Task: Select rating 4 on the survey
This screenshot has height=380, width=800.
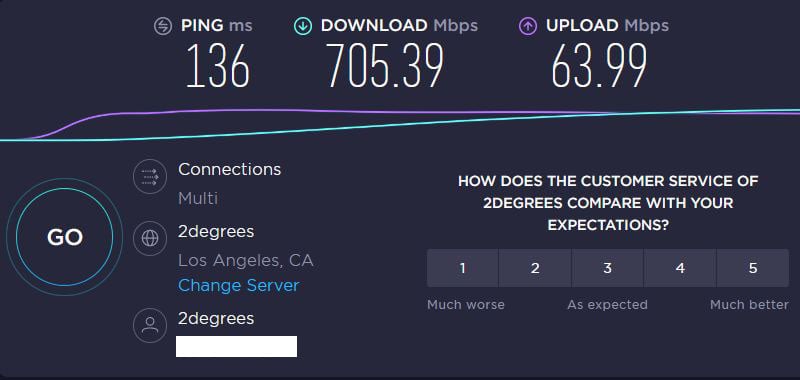Action: 680,268
